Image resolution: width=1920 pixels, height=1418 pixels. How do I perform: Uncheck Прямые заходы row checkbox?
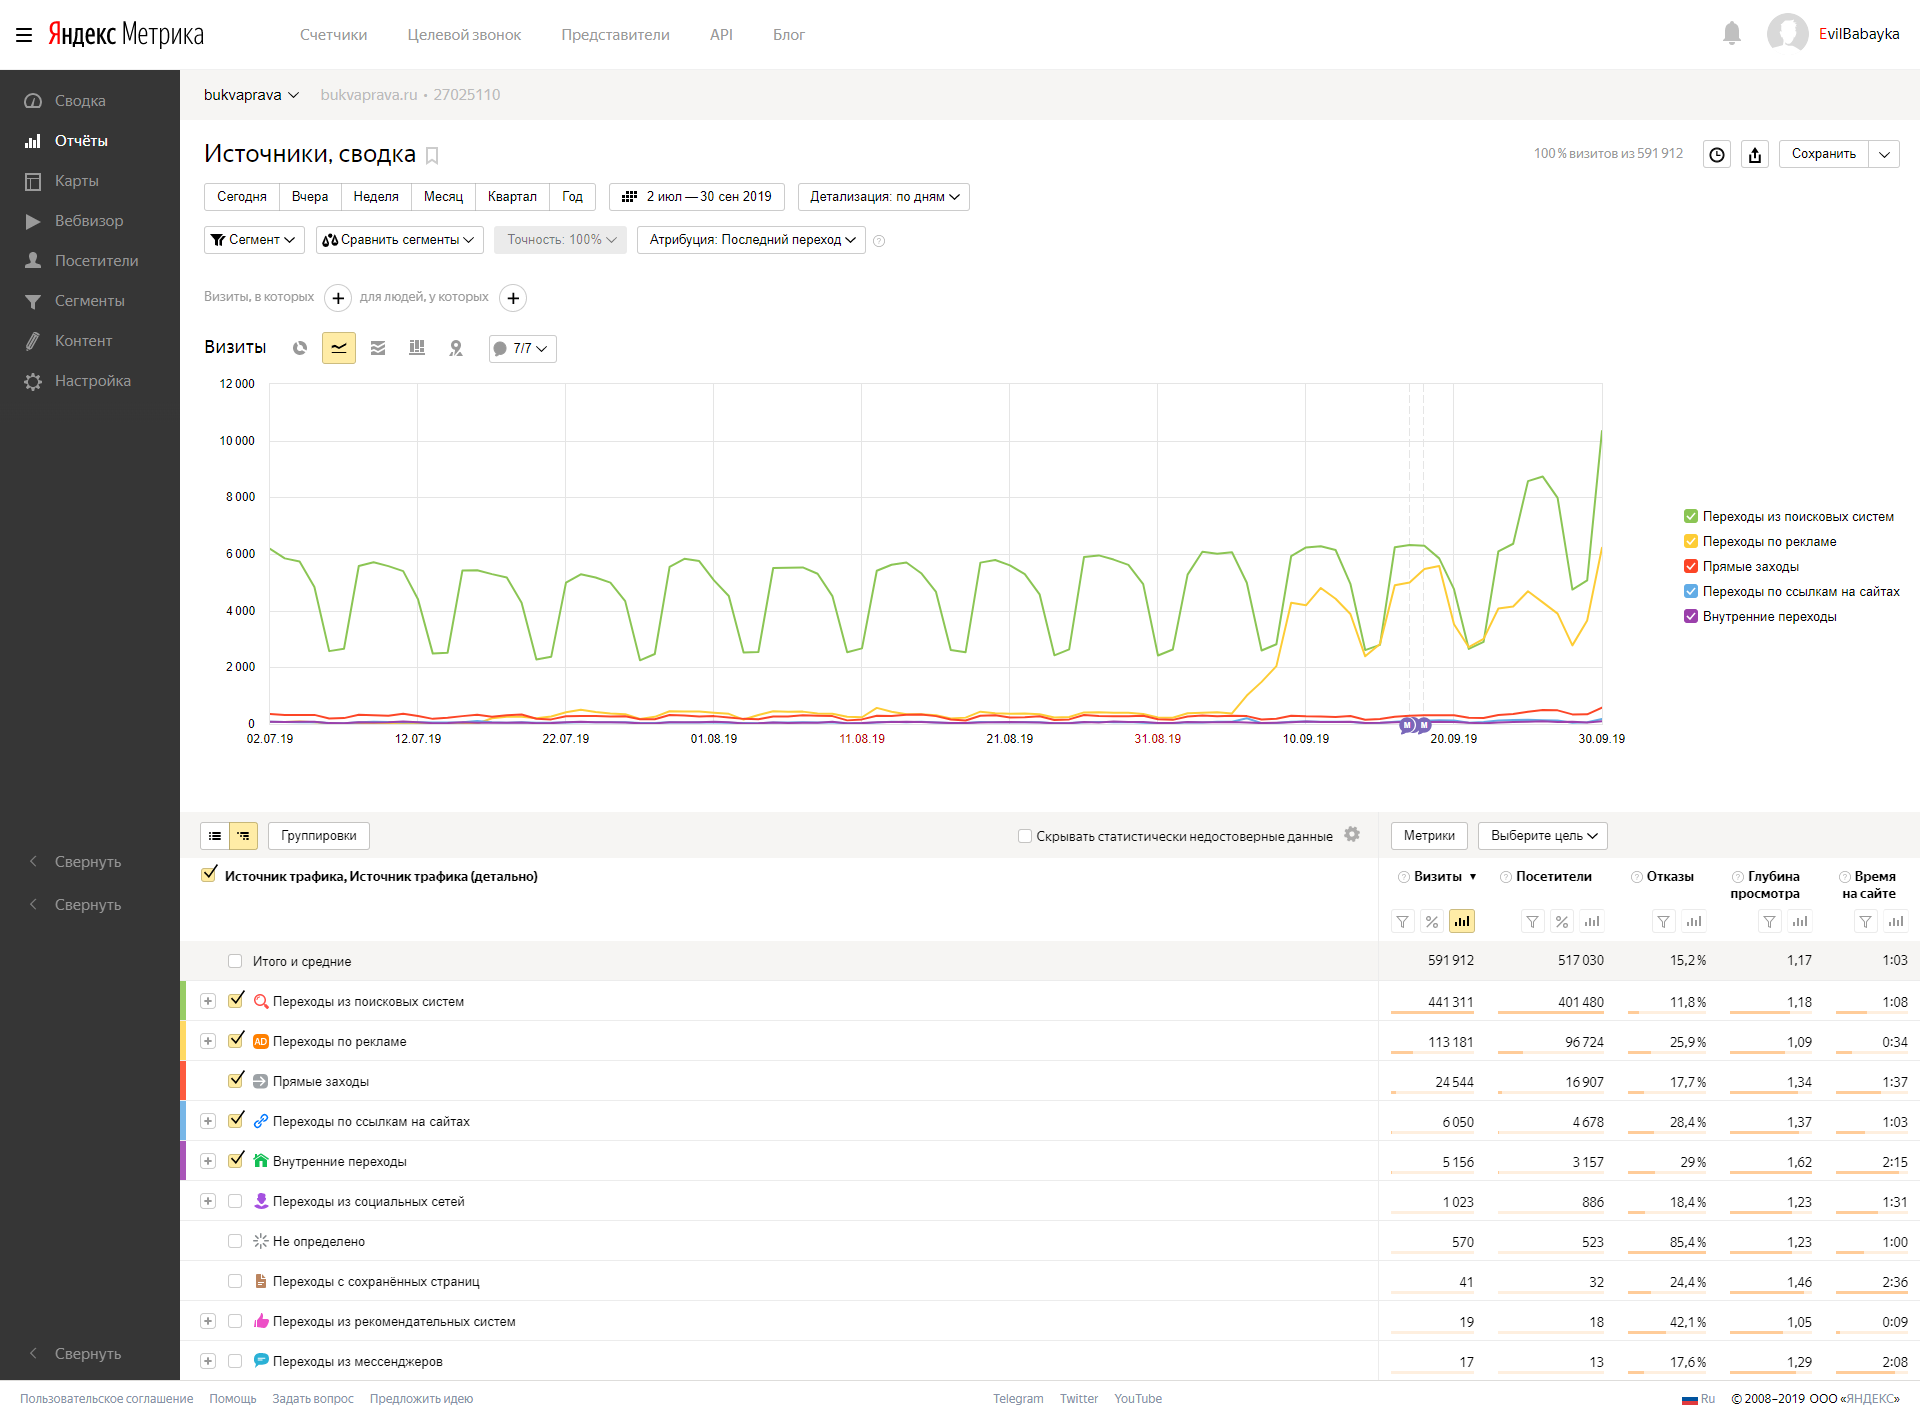pos(236,1080)
